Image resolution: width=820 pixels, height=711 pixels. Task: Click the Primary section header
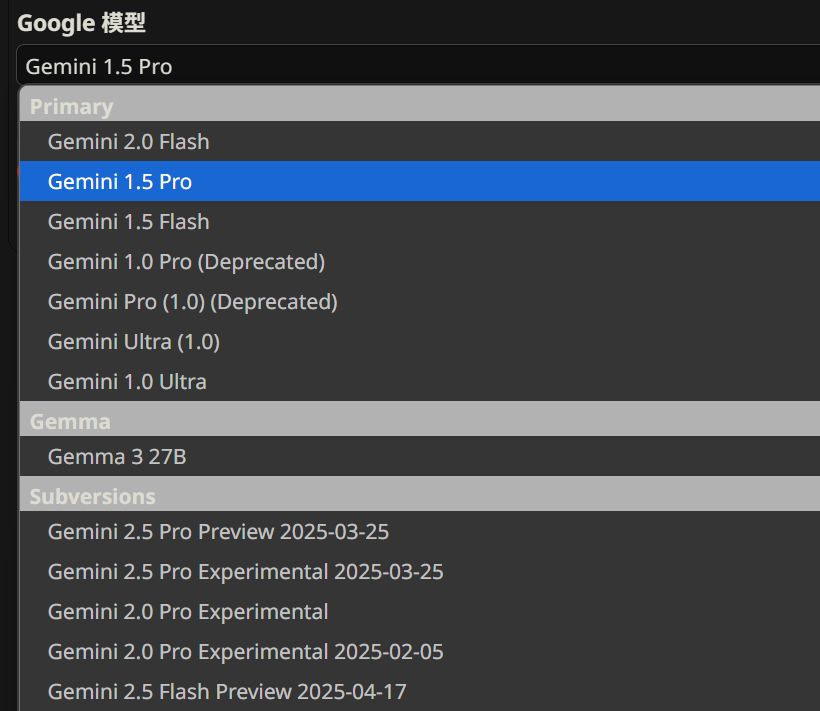(x=71, y=105)
